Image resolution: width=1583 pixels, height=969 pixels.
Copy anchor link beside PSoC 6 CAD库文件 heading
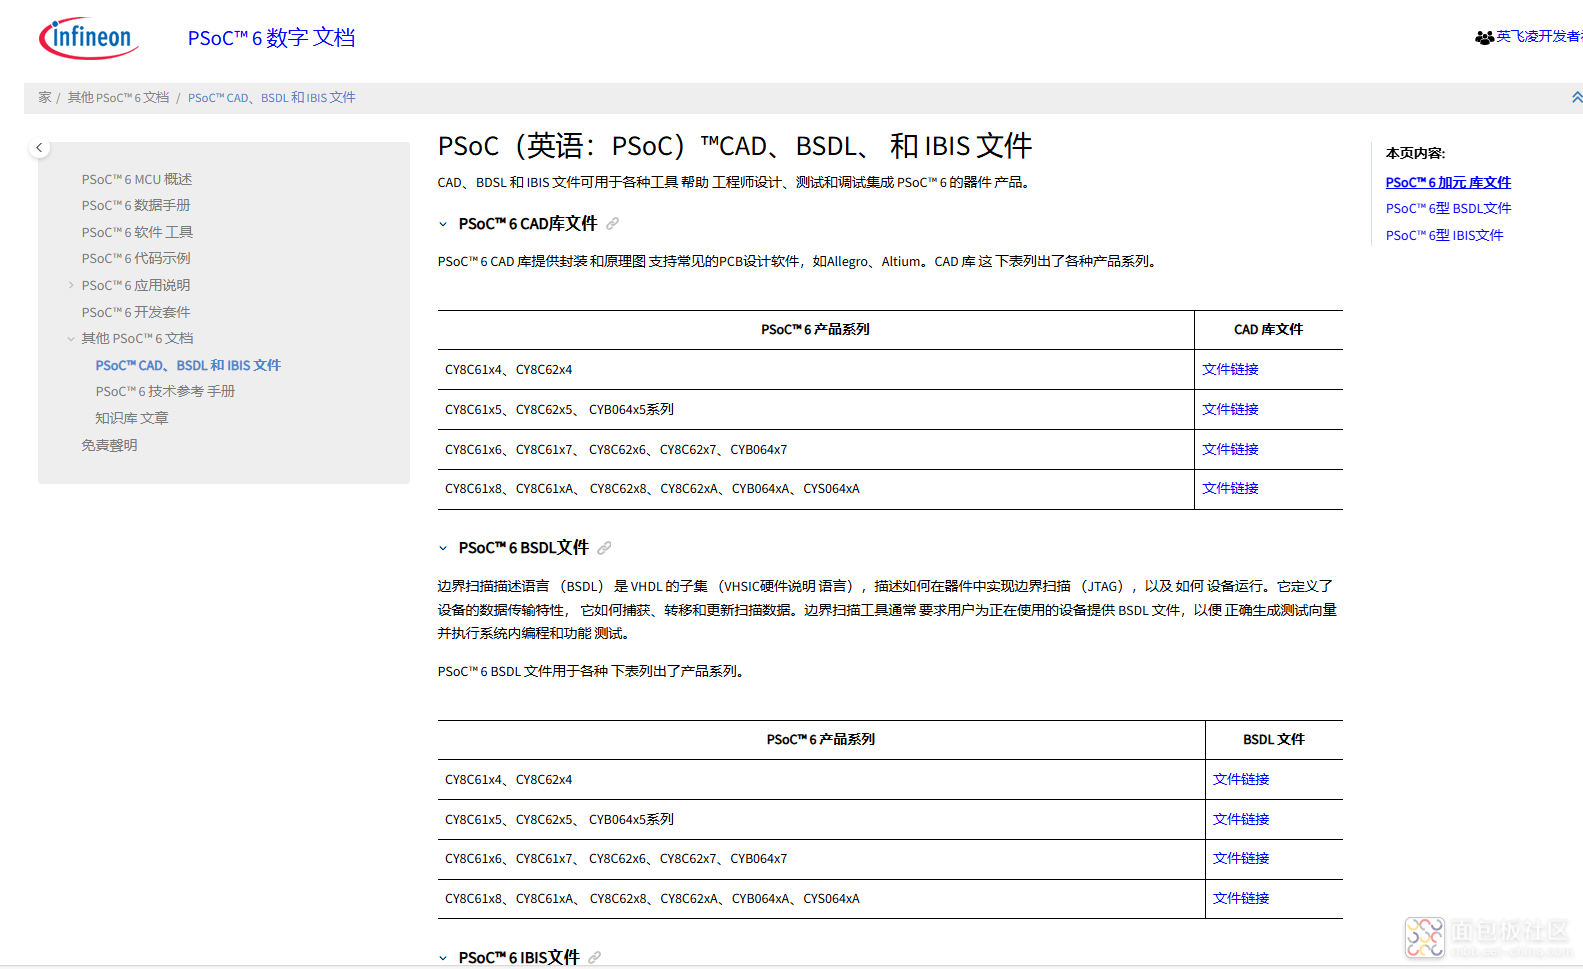point(612,224)
